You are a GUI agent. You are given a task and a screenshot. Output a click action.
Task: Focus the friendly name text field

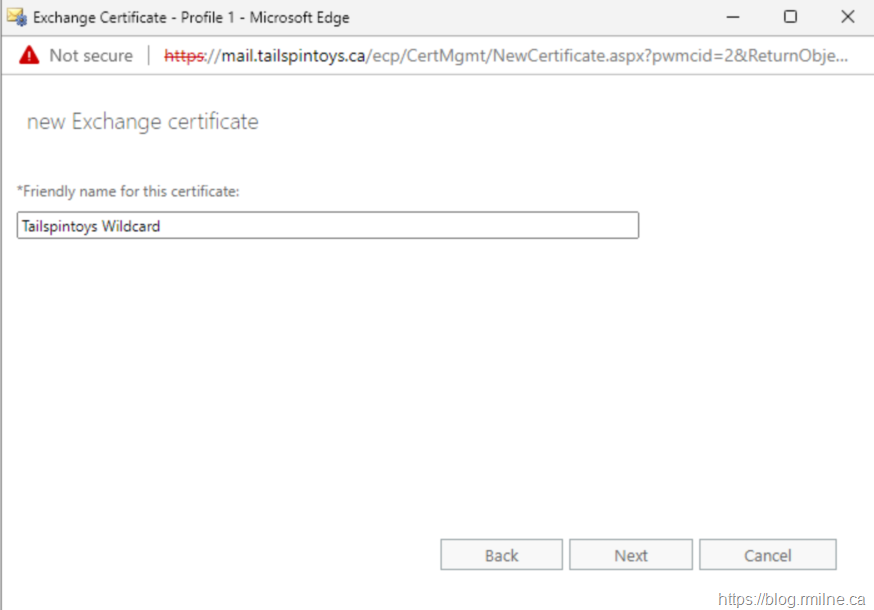click(x=327, y=226)
